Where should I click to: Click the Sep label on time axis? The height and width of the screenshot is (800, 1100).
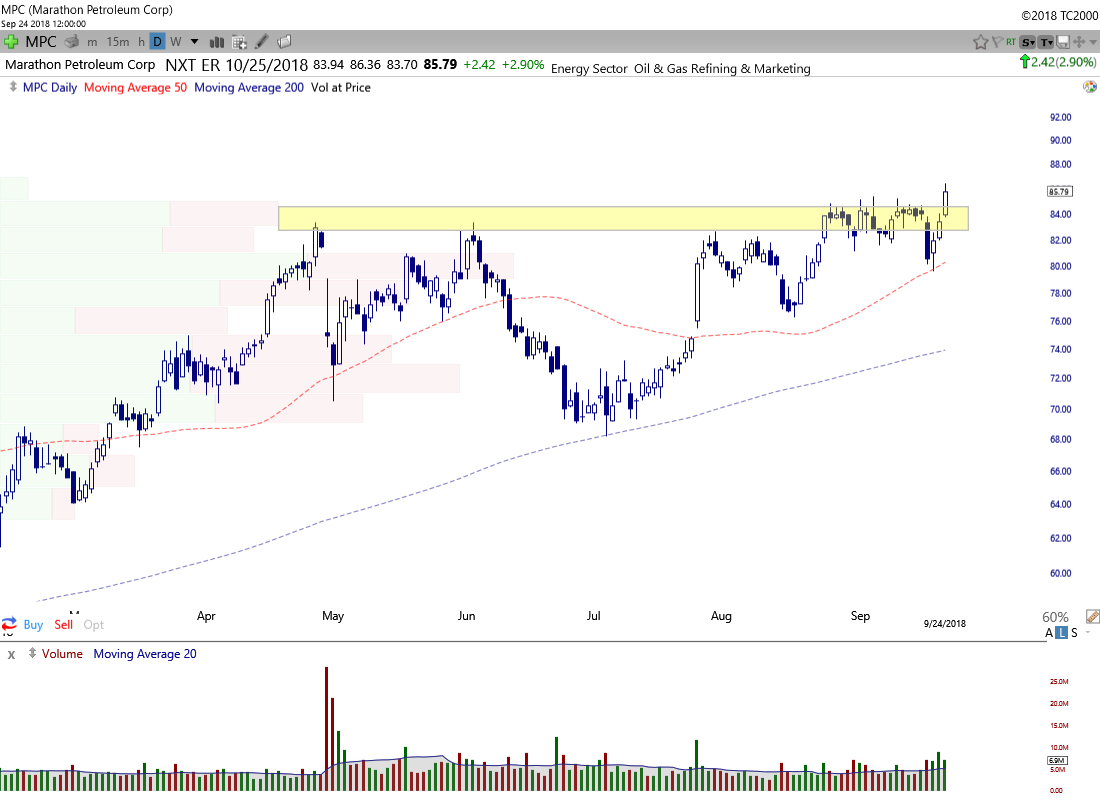860,616
